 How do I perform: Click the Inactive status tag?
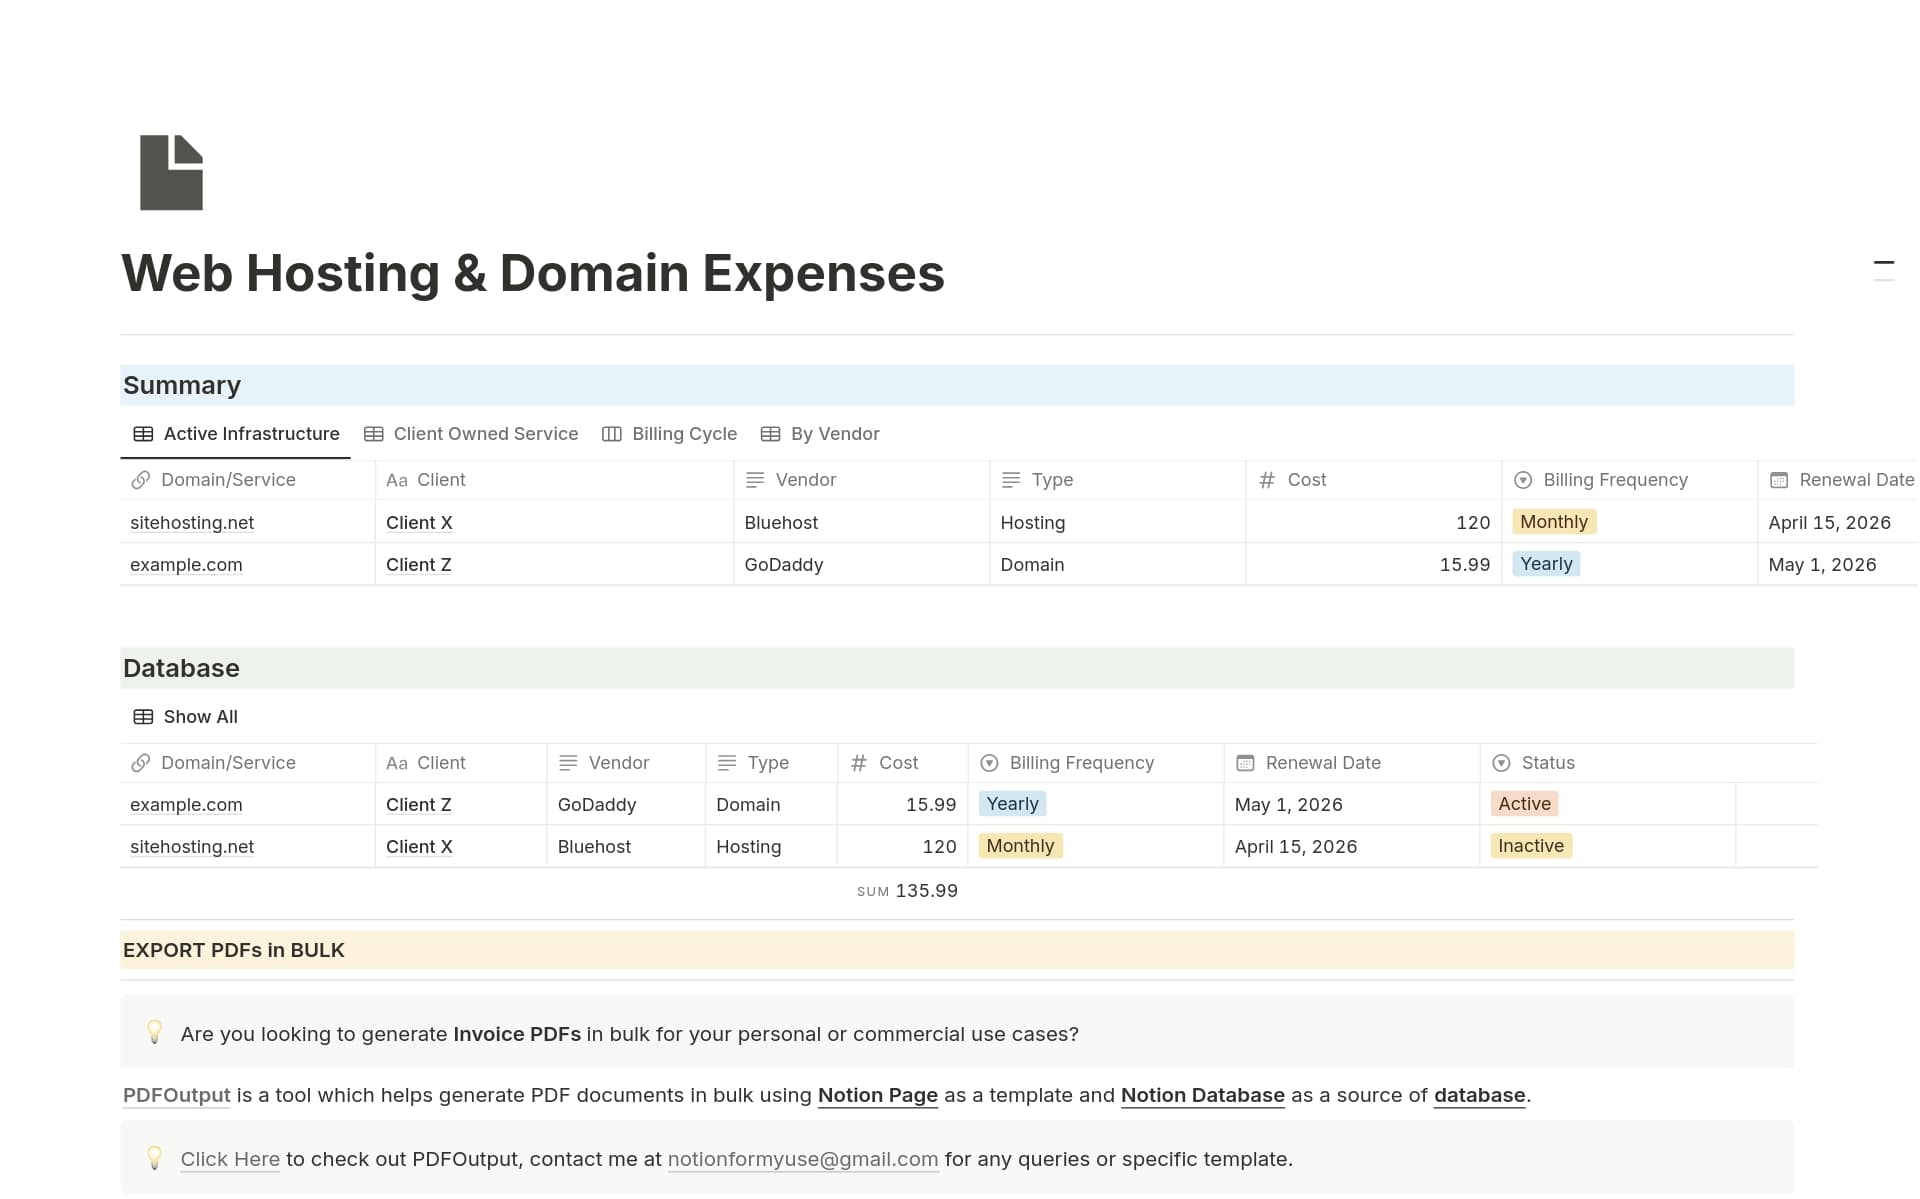(1531, 846)
